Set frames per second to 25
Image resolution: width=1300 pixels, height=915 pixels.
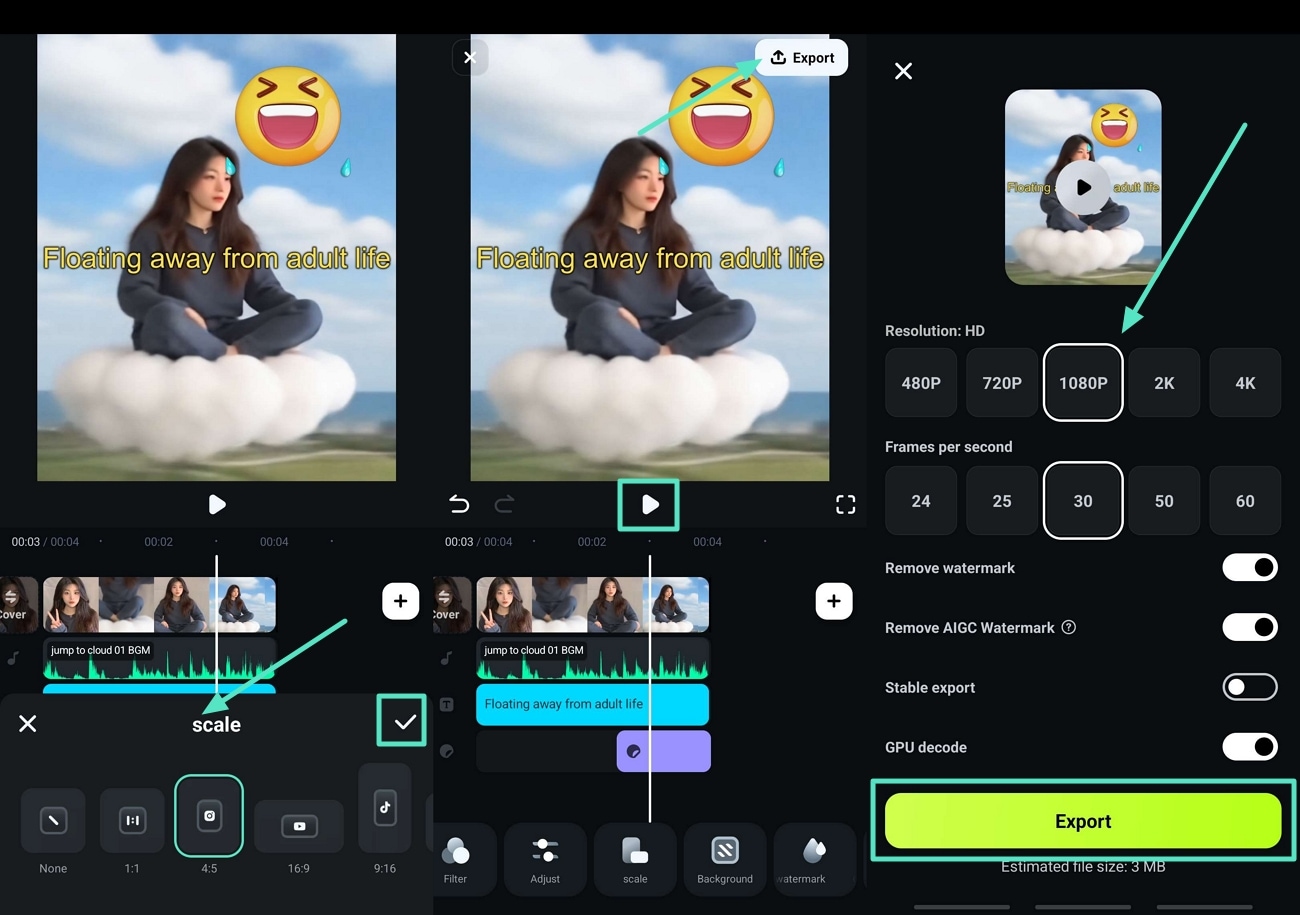coord(1002,501)
